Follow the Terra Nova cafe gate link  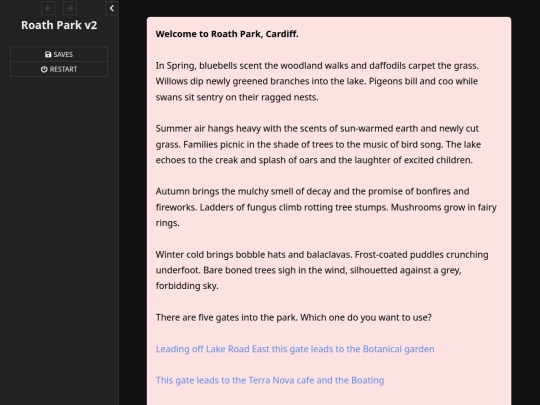(x=270, y=380)
